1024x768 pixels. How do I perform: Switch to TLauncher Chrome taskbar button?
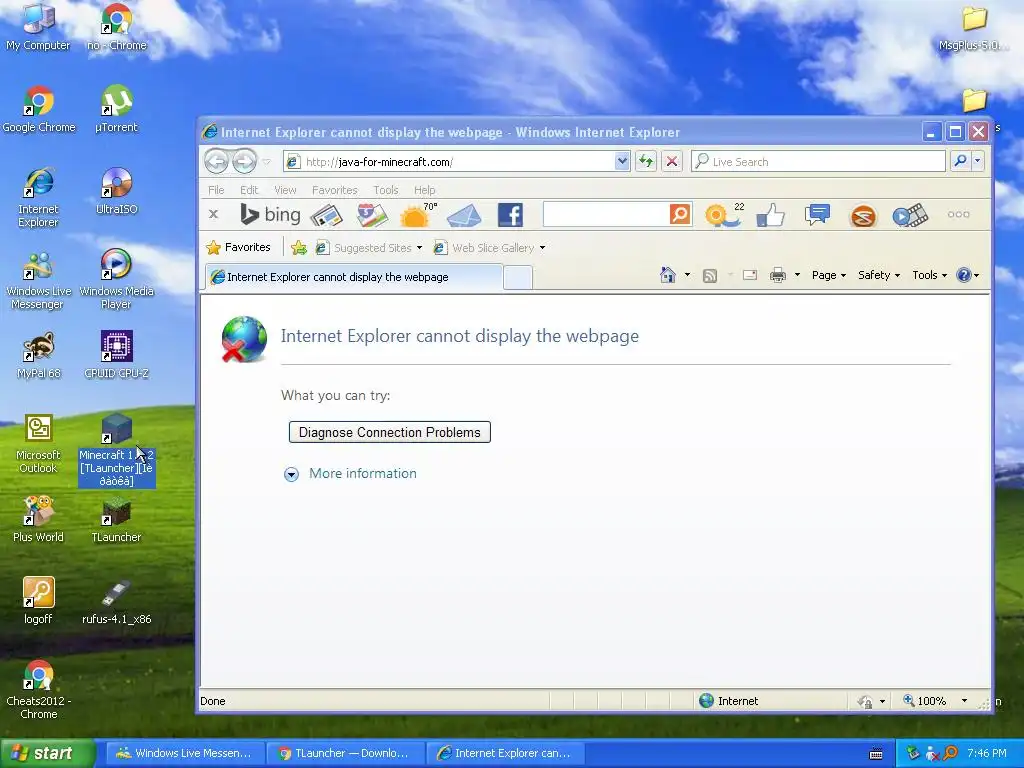[344, 753]
